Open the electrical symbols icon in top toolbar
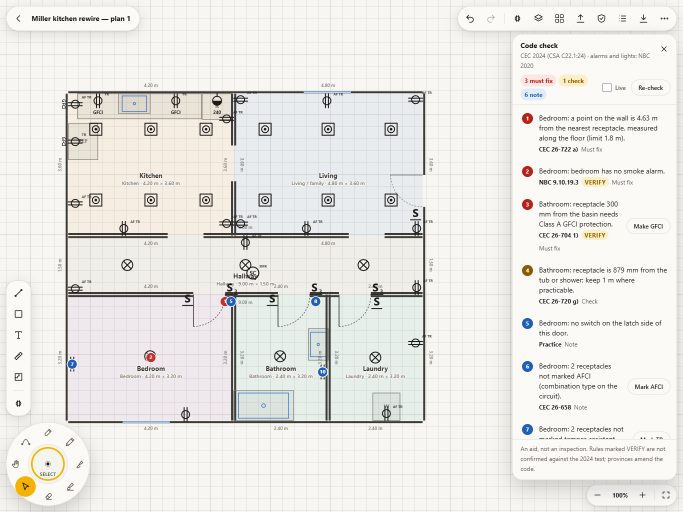The height and width of the screenshot is (512, 683). click(517, 19)
